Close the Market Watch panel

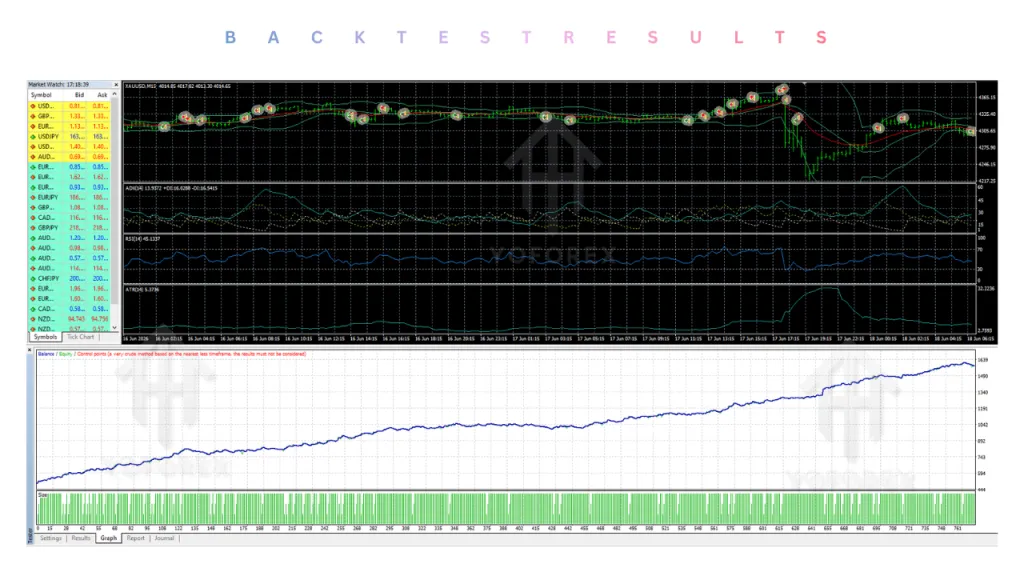point(116,85)
